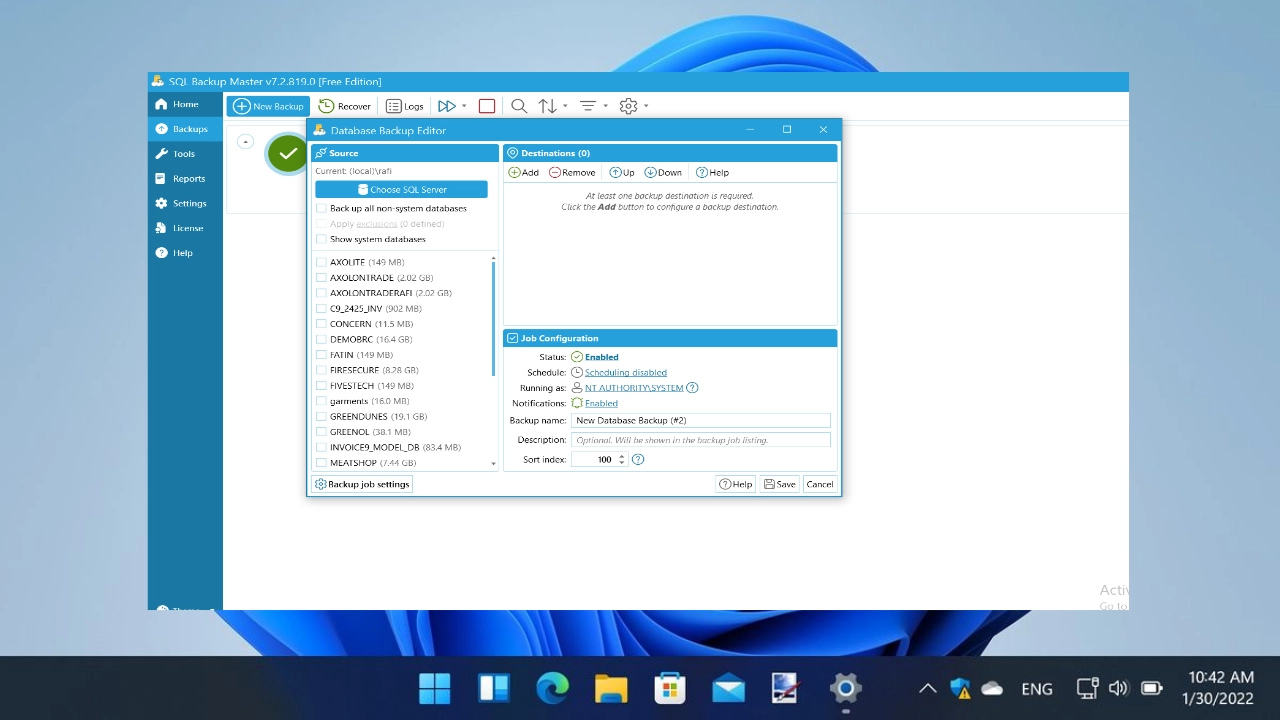Click the database list scrollbar down arrow
The image size is (1280, 720).
tap(493, 464)
